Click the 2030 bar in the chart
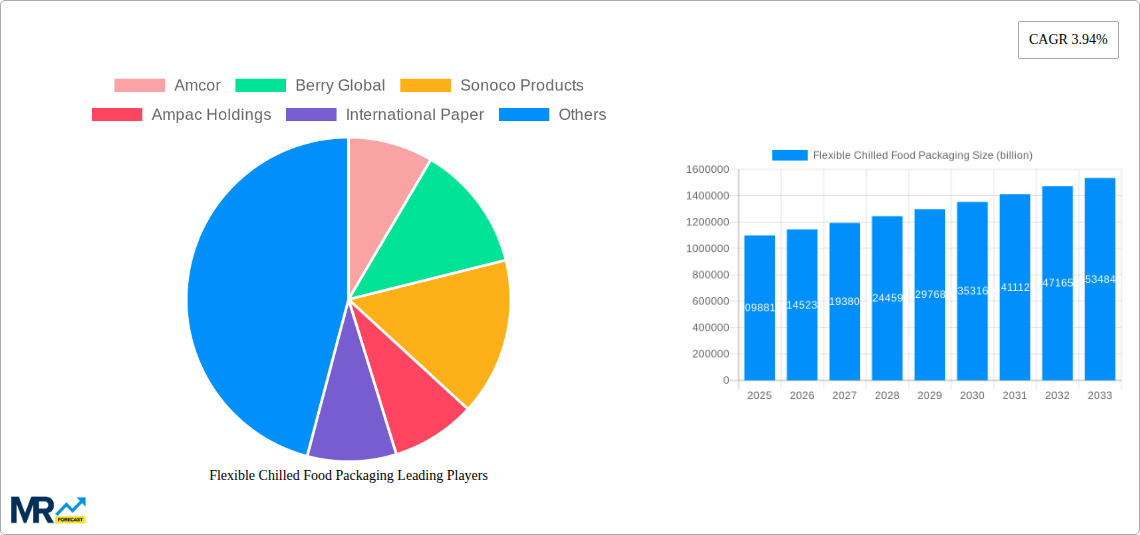The width and height of the screenshot is (1140, 535). point(972,291)
